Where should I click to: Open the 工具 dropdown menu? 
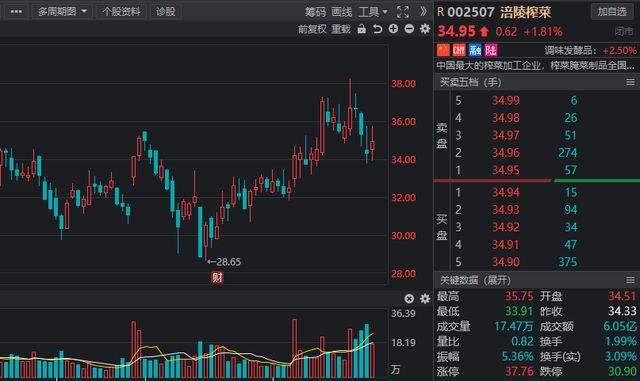coord(373,12)
